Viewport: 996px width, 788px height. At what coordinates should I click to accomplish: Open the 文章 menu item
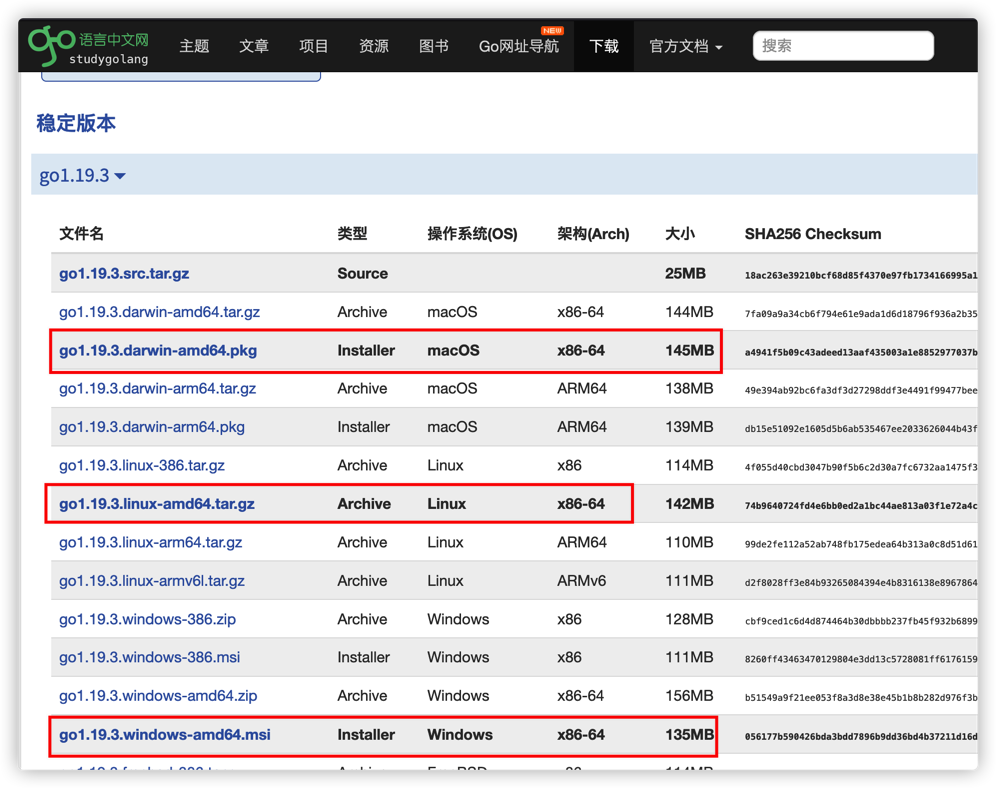[x=253, y=46]
